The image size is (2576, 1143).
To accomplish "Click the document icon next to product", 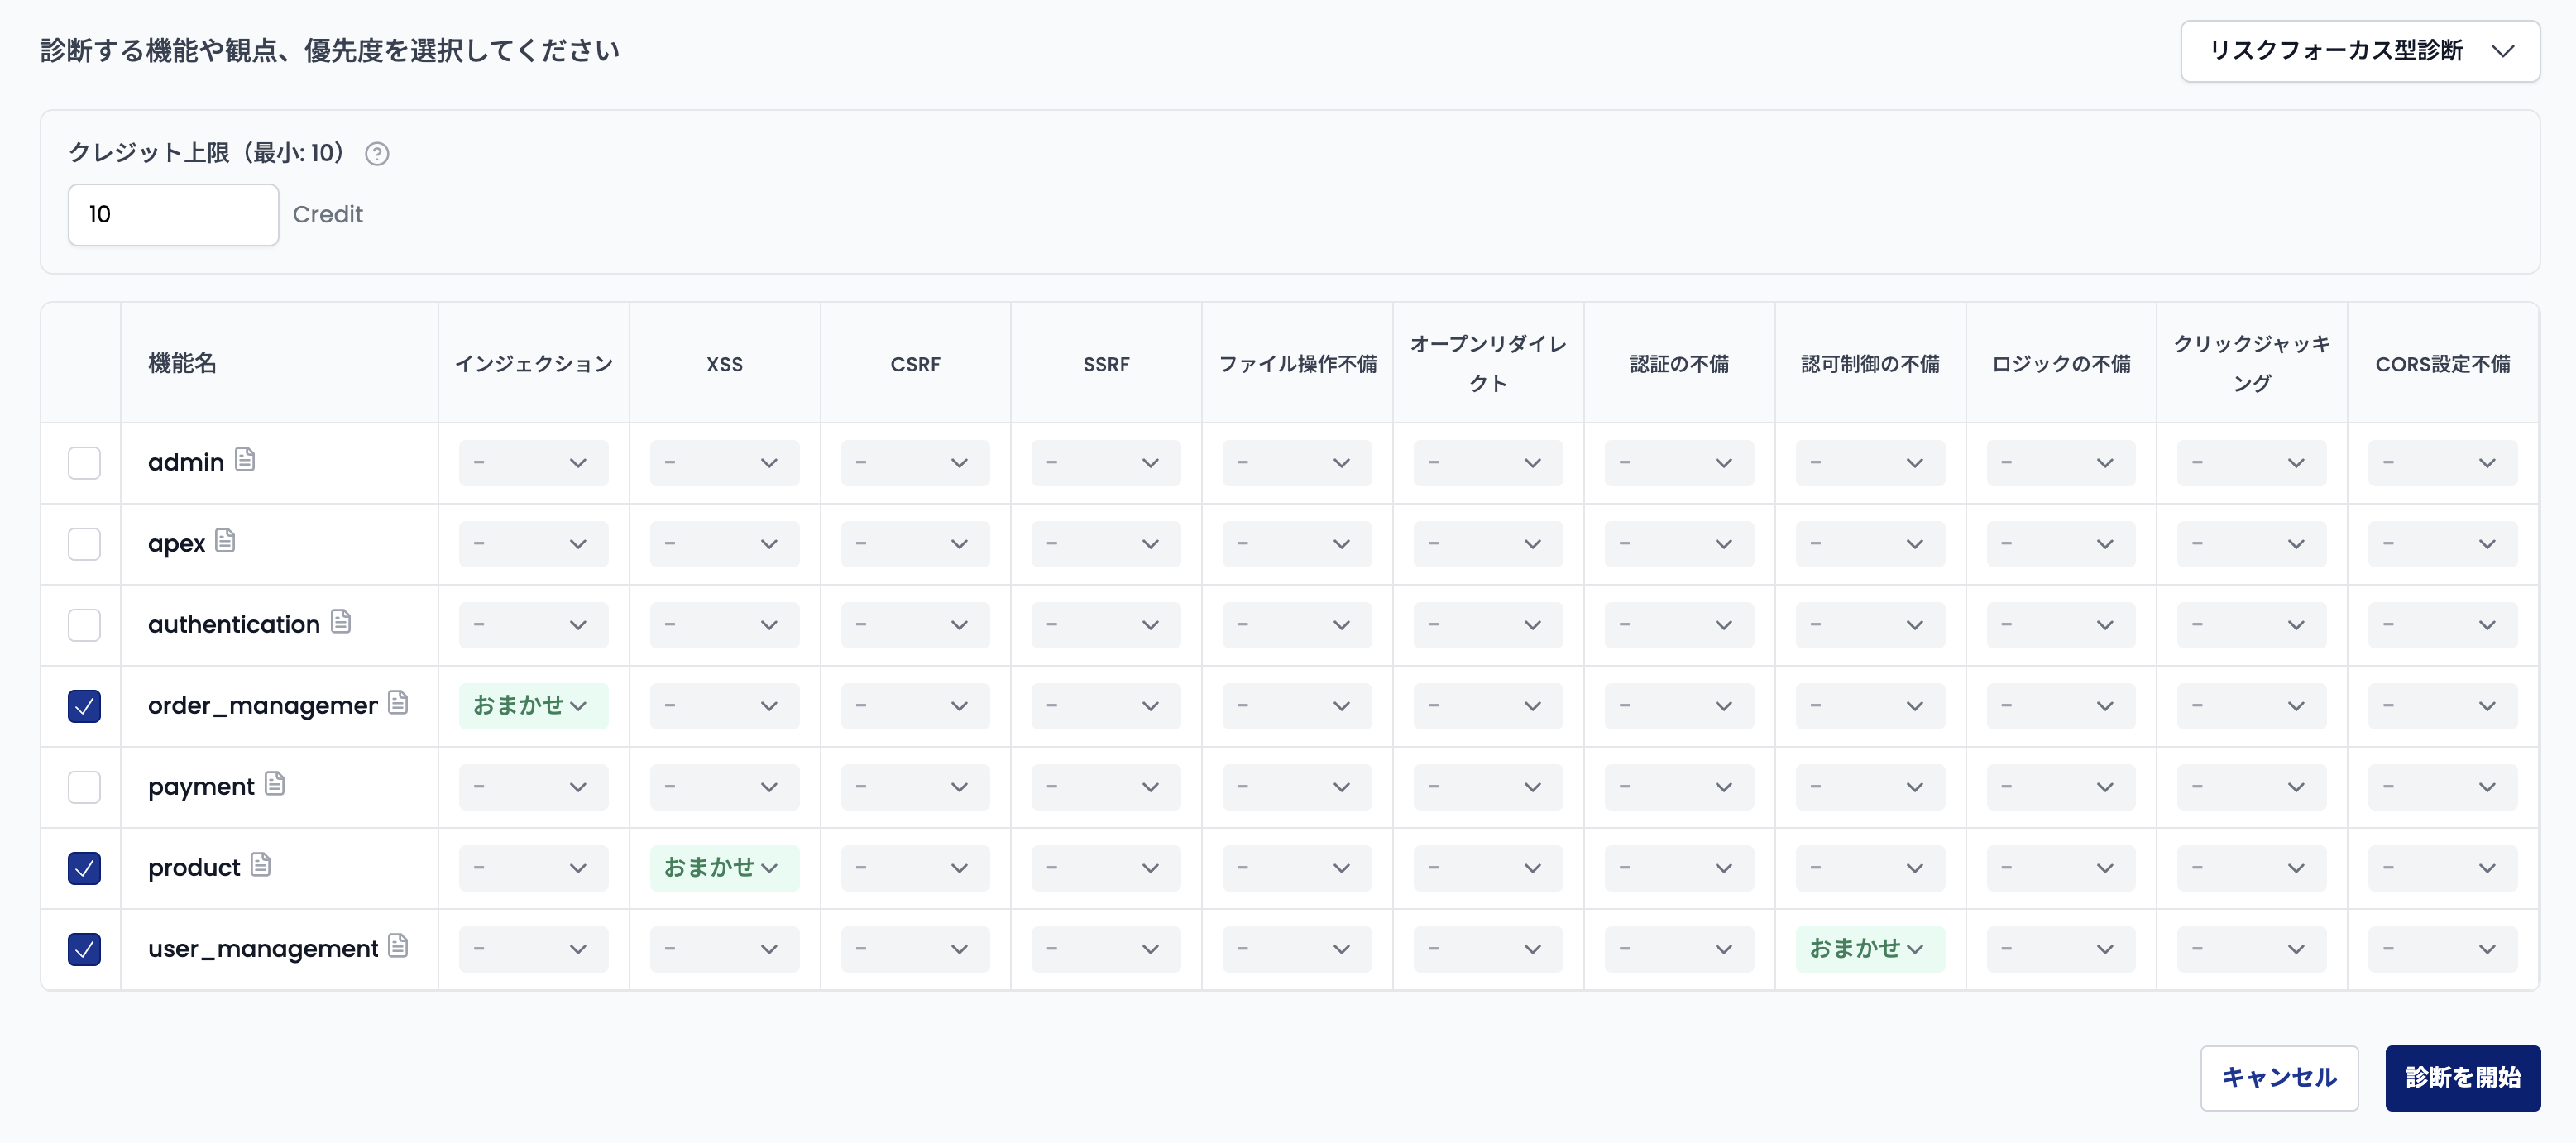I will 261,865.
